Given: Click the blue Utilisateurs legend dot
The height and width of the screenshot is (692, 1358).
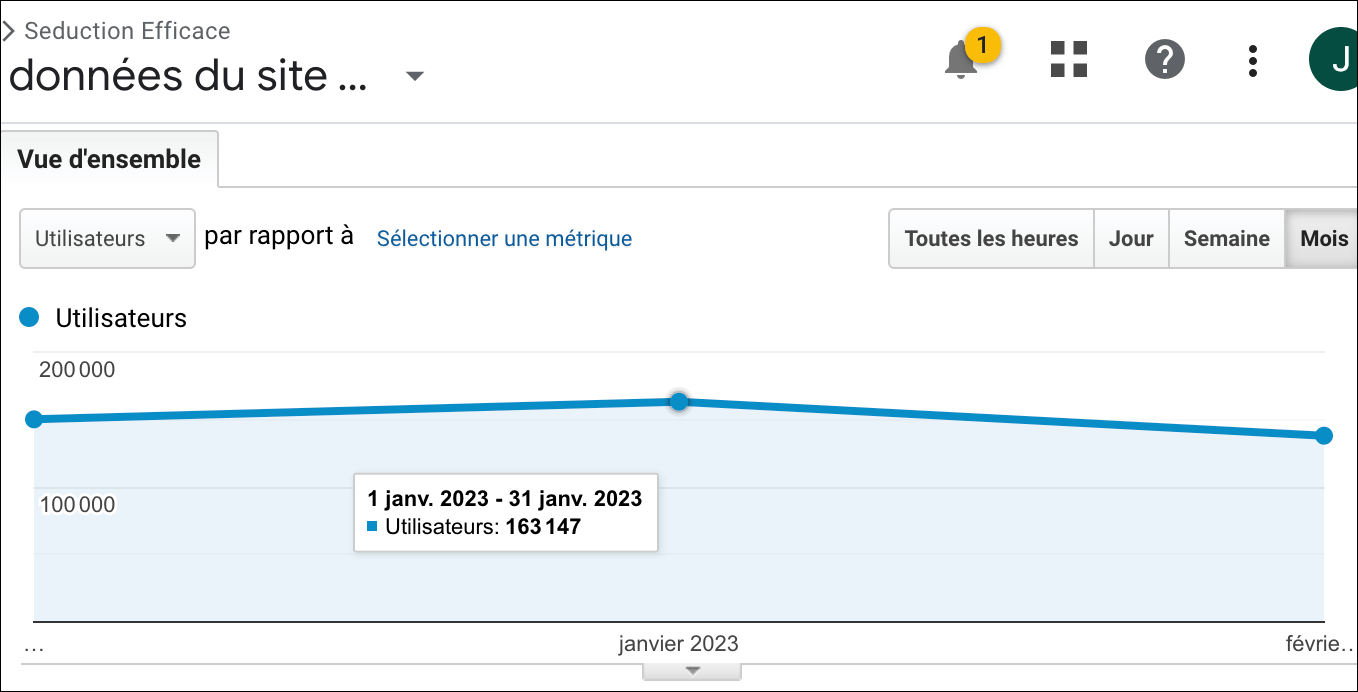Looking at the screenshot, I should pyautogui.click(x=29, y=318).
